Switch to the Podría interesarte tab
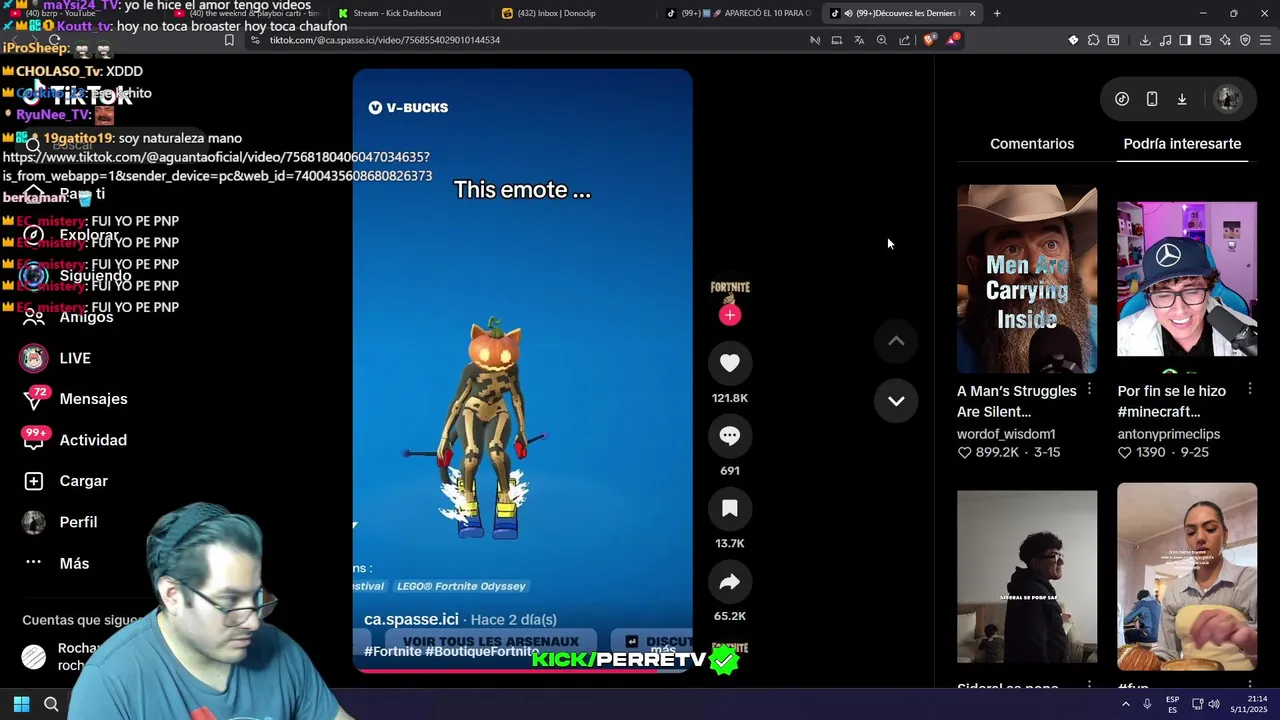The width and height of the screenshot is (1280, 720). coord(1182,144)
